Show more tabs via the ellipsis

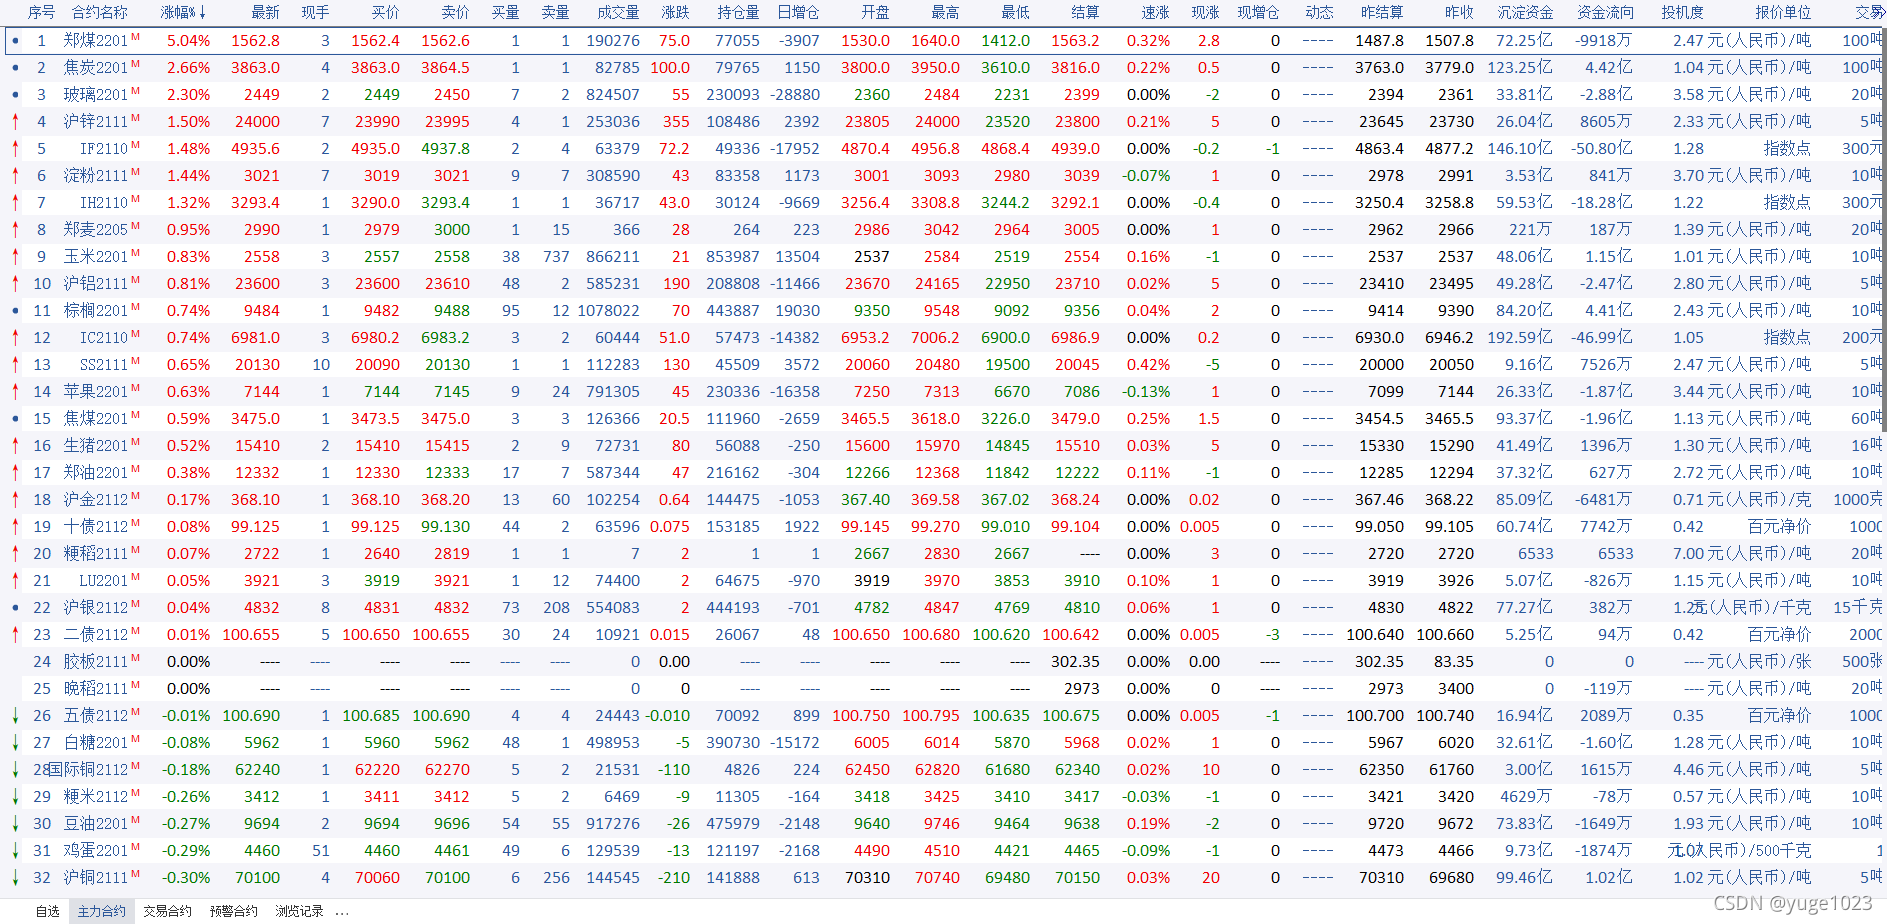point(342,912)
